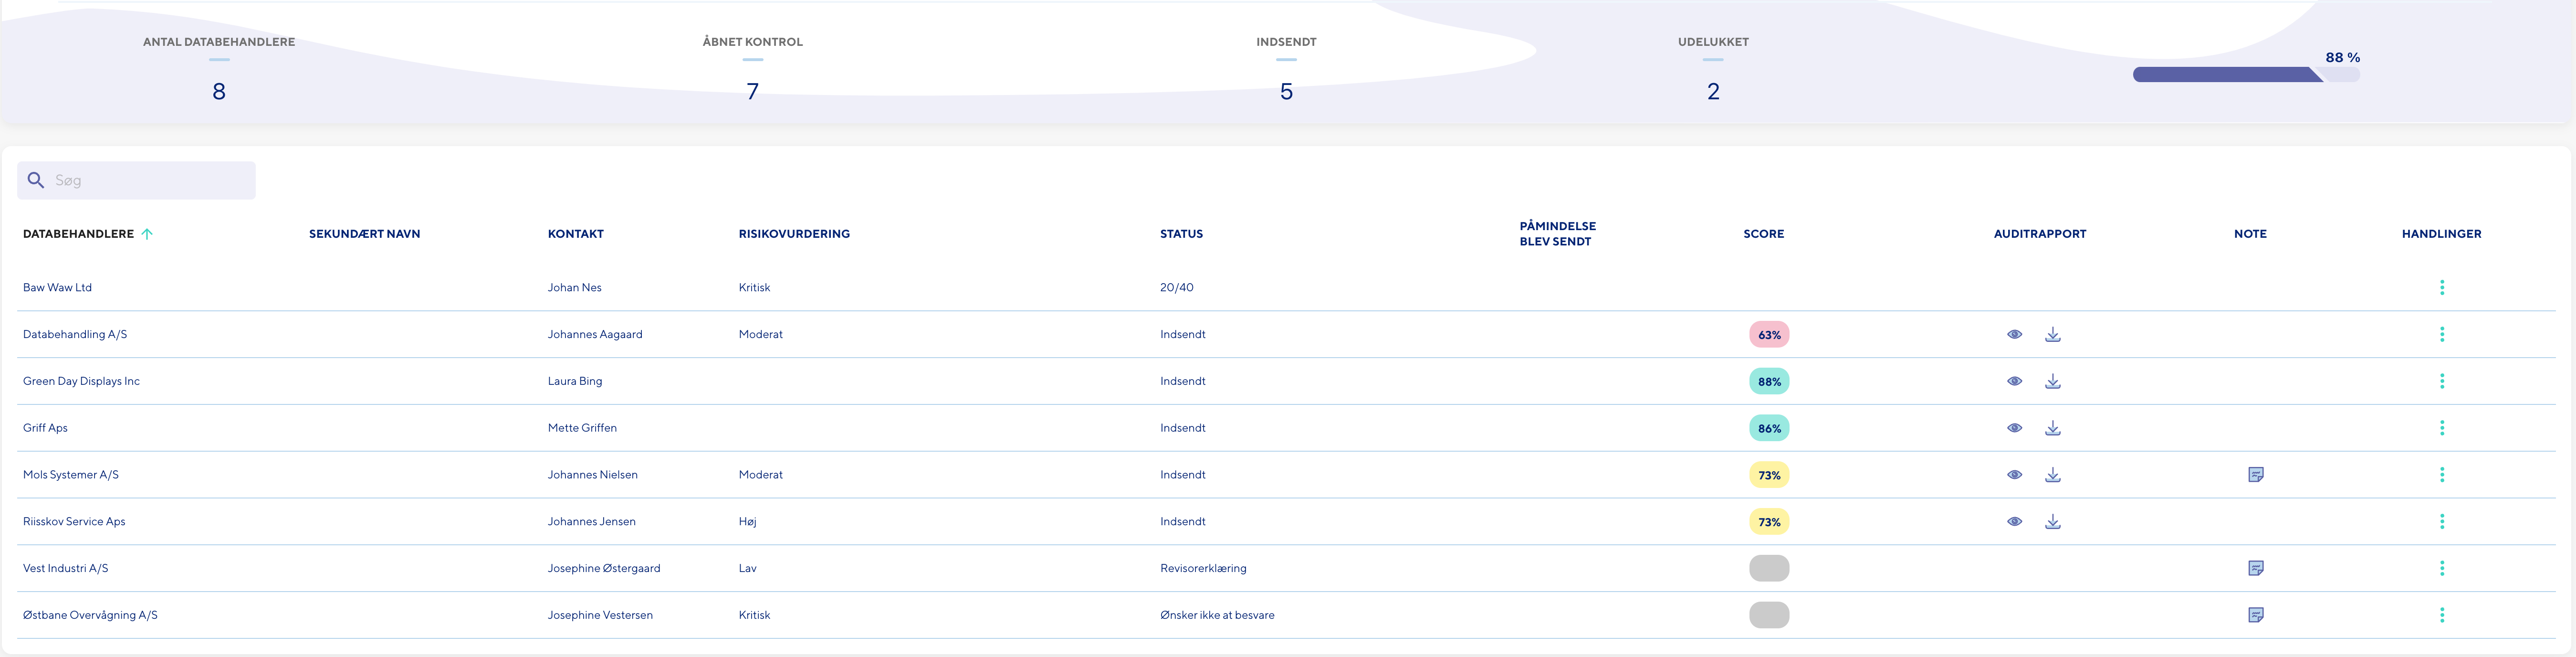Click Påmindelse blev sendt column header

1557,234
